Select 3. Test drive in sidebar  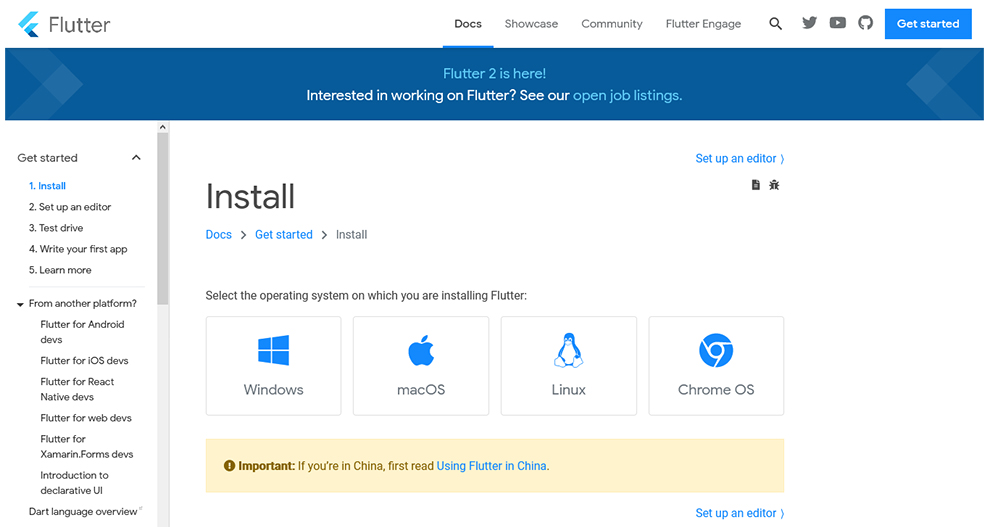56,228
